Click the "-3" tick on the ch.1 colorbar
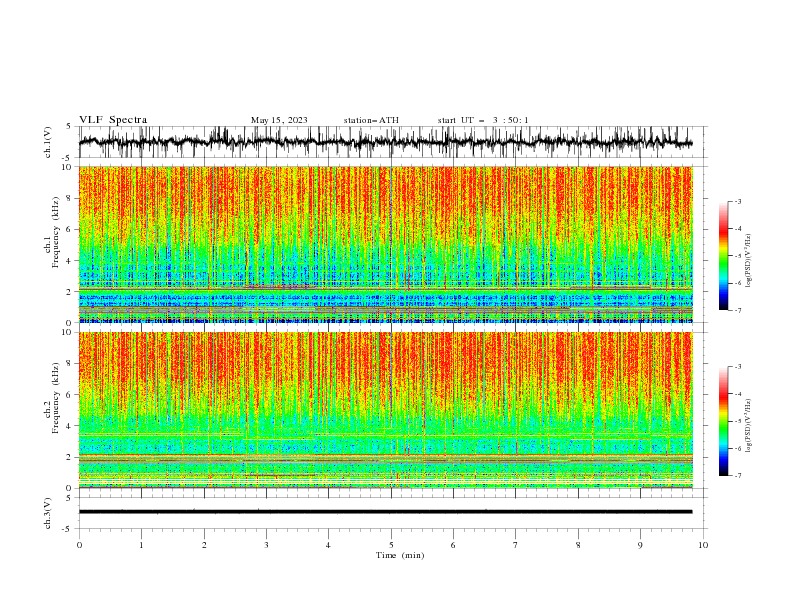The image size is (792, 612). 738,201
